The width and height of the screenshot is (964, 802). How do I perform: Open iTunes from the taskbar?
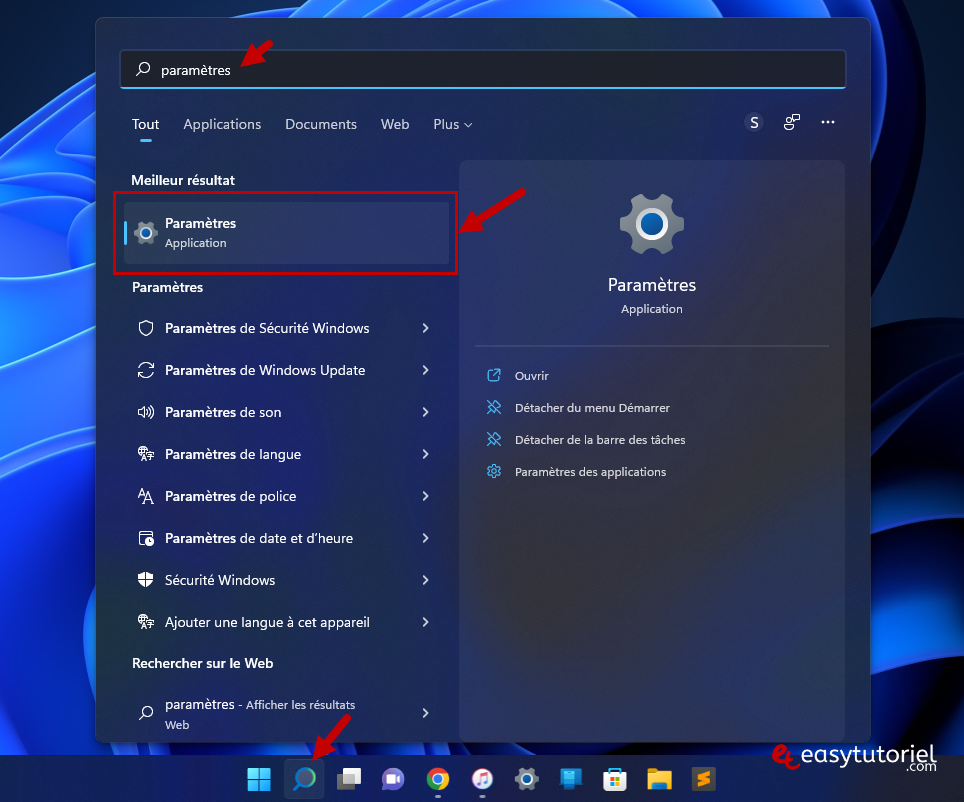483,779
